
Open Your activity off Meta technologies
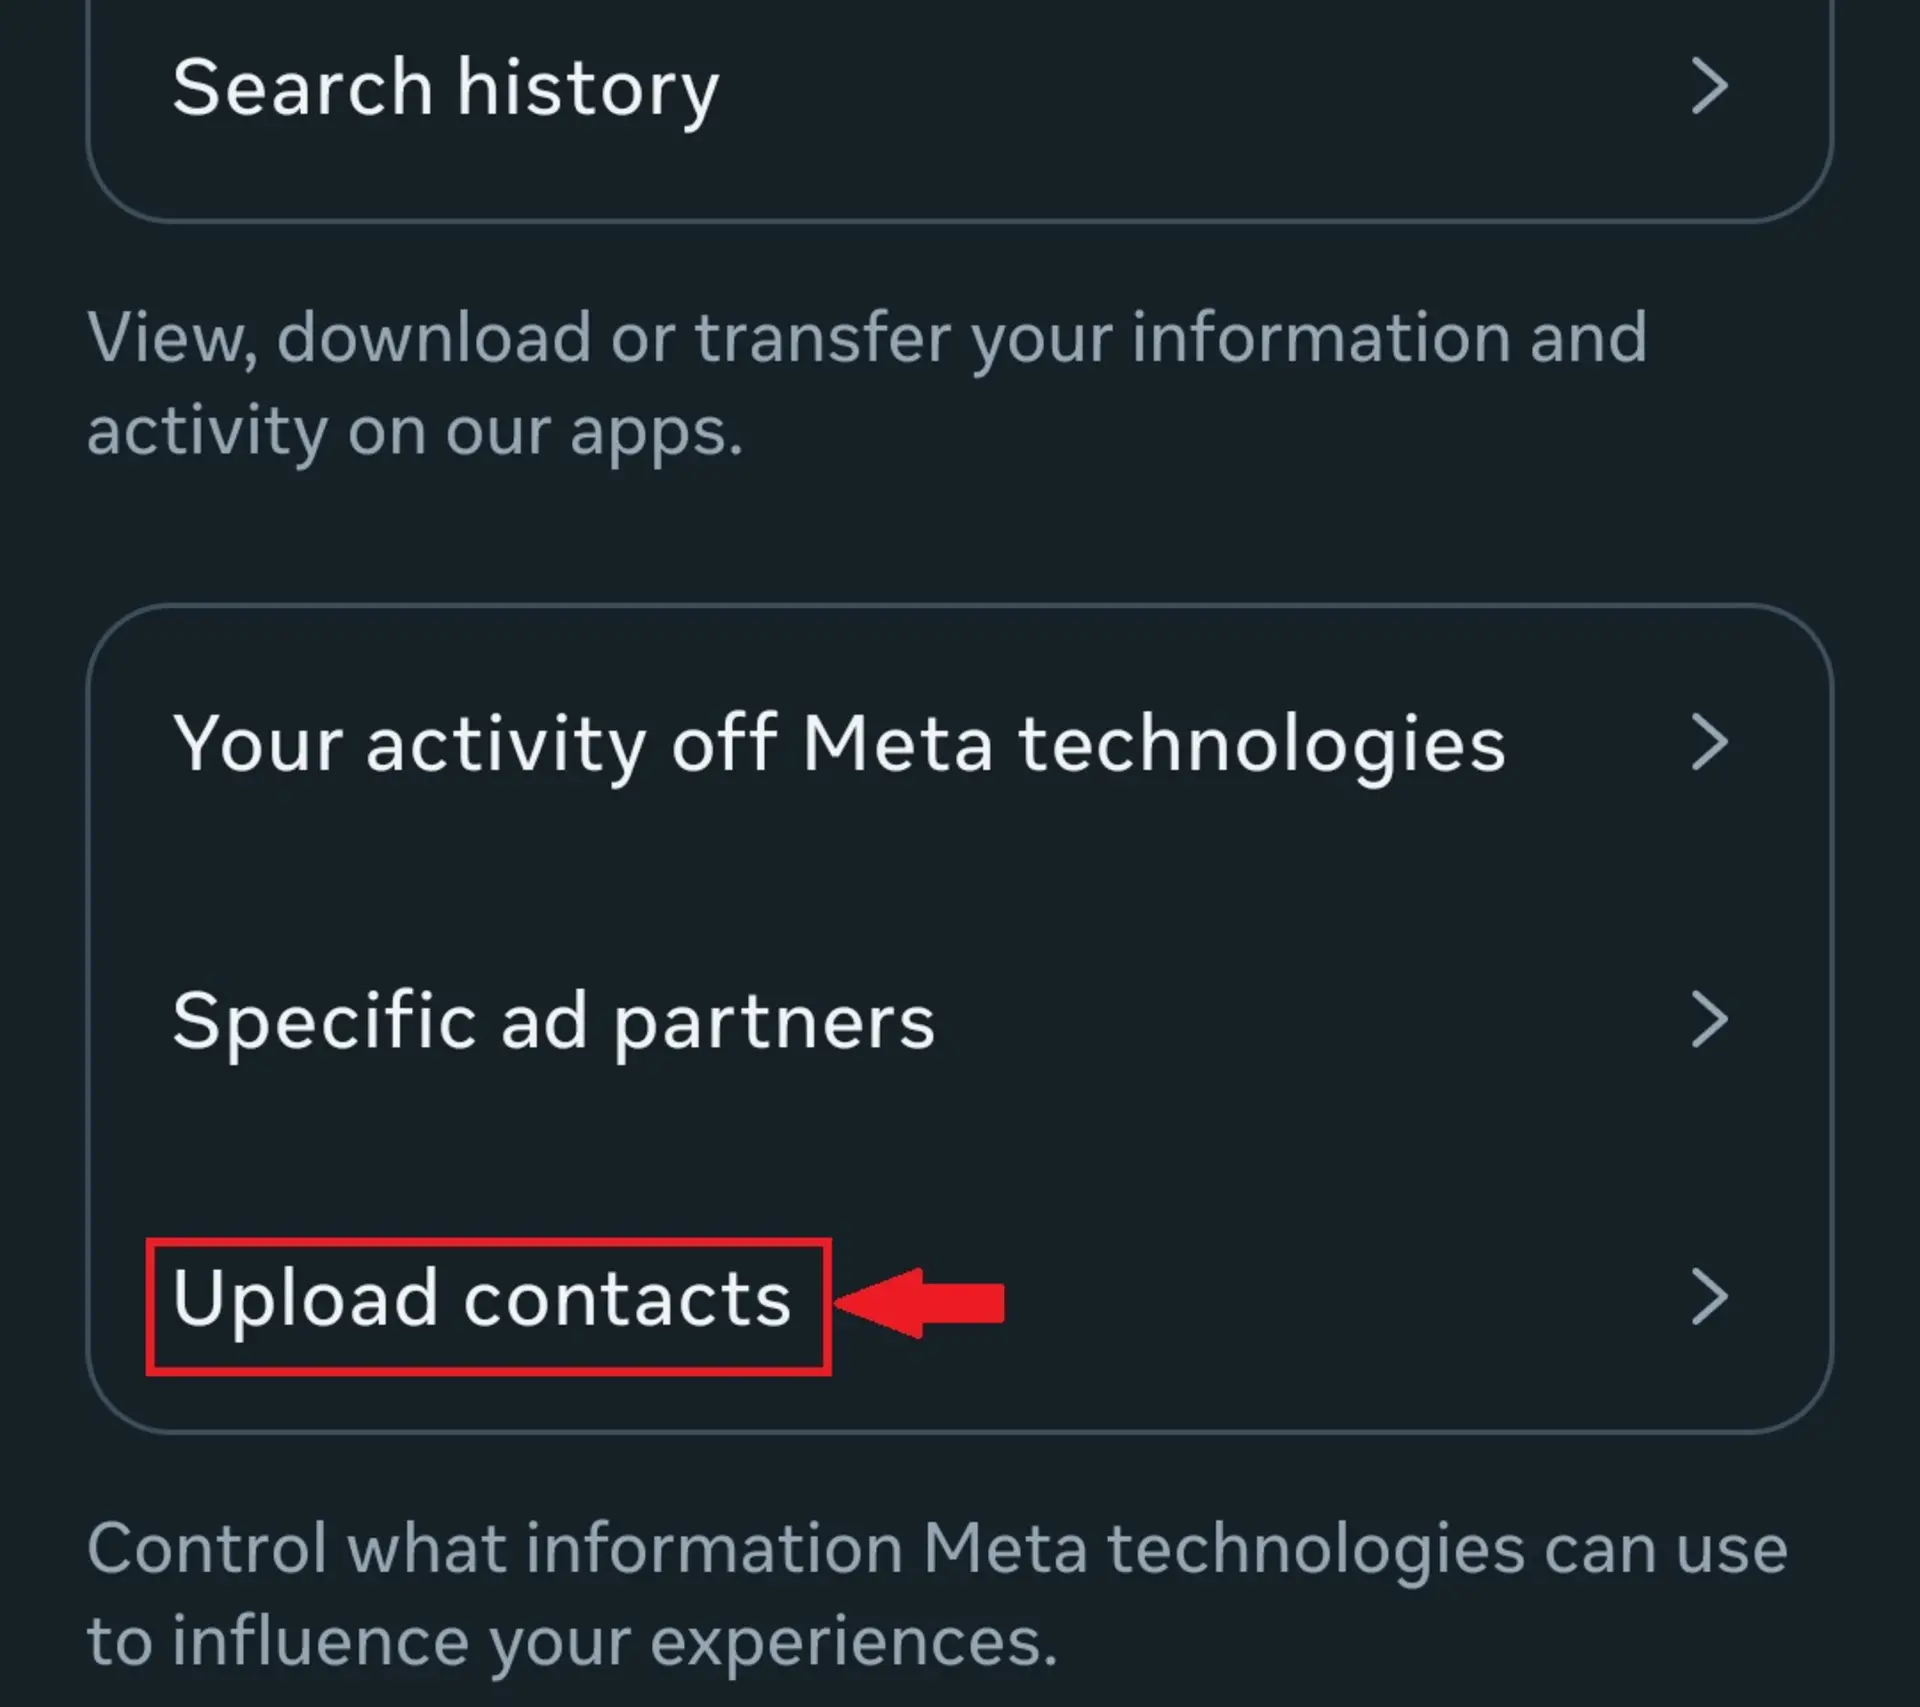pos(960,743)
